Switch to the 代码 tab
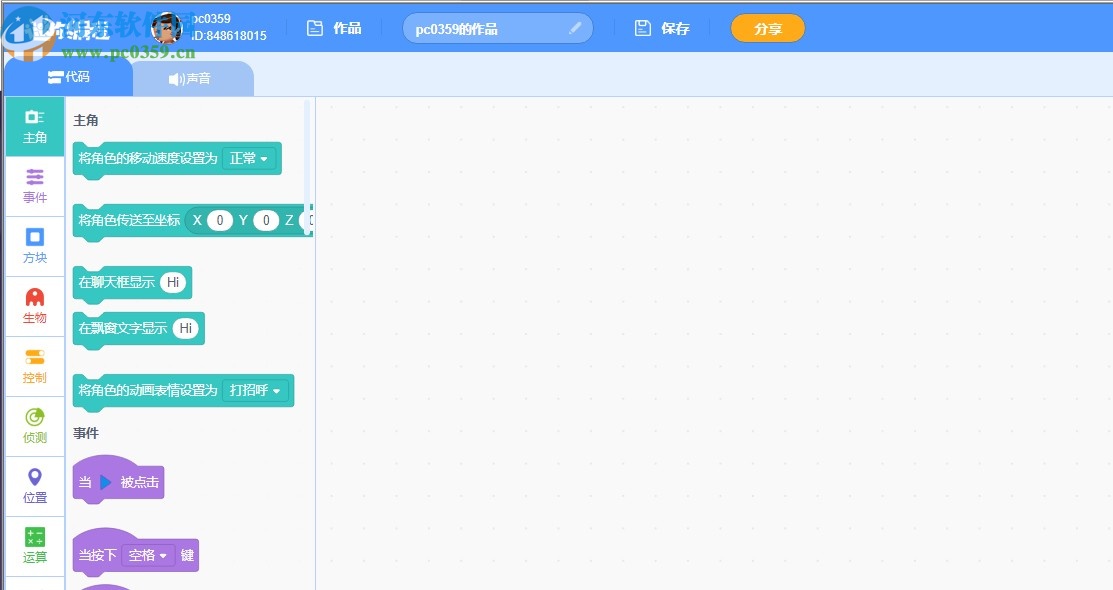1113x590 pixels. [x=69, y=77]
